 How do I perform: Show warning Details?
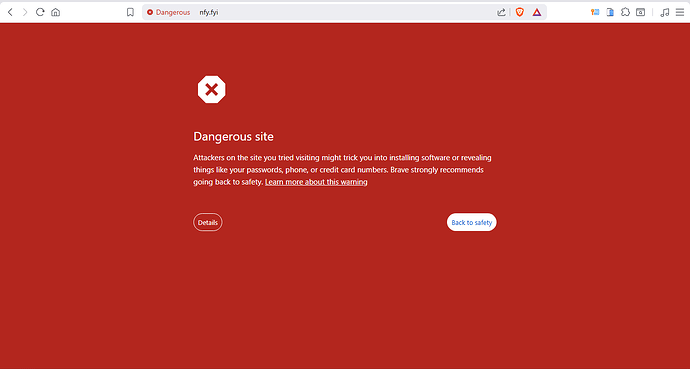pos(208,222)
